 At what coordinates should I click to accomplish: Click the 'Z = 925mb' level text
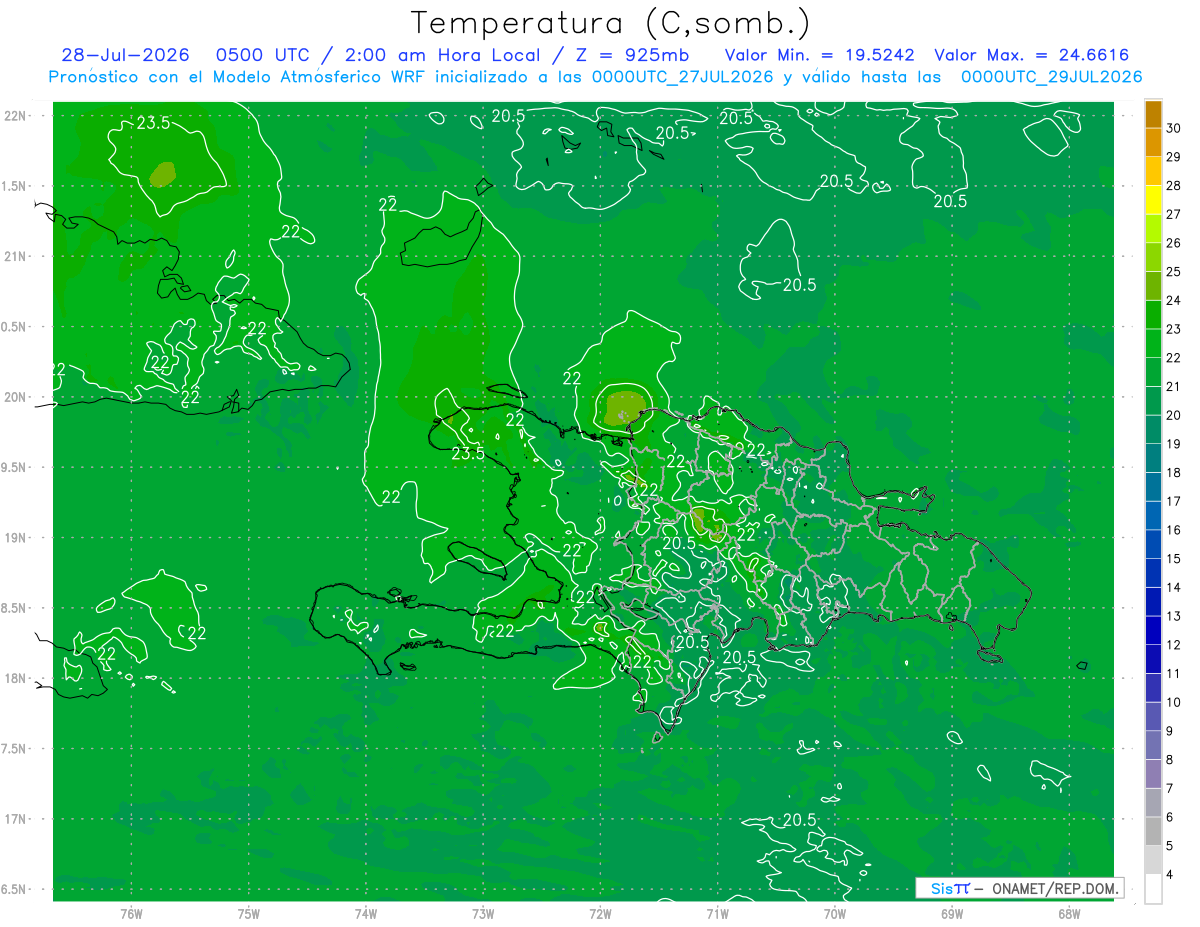630,55
